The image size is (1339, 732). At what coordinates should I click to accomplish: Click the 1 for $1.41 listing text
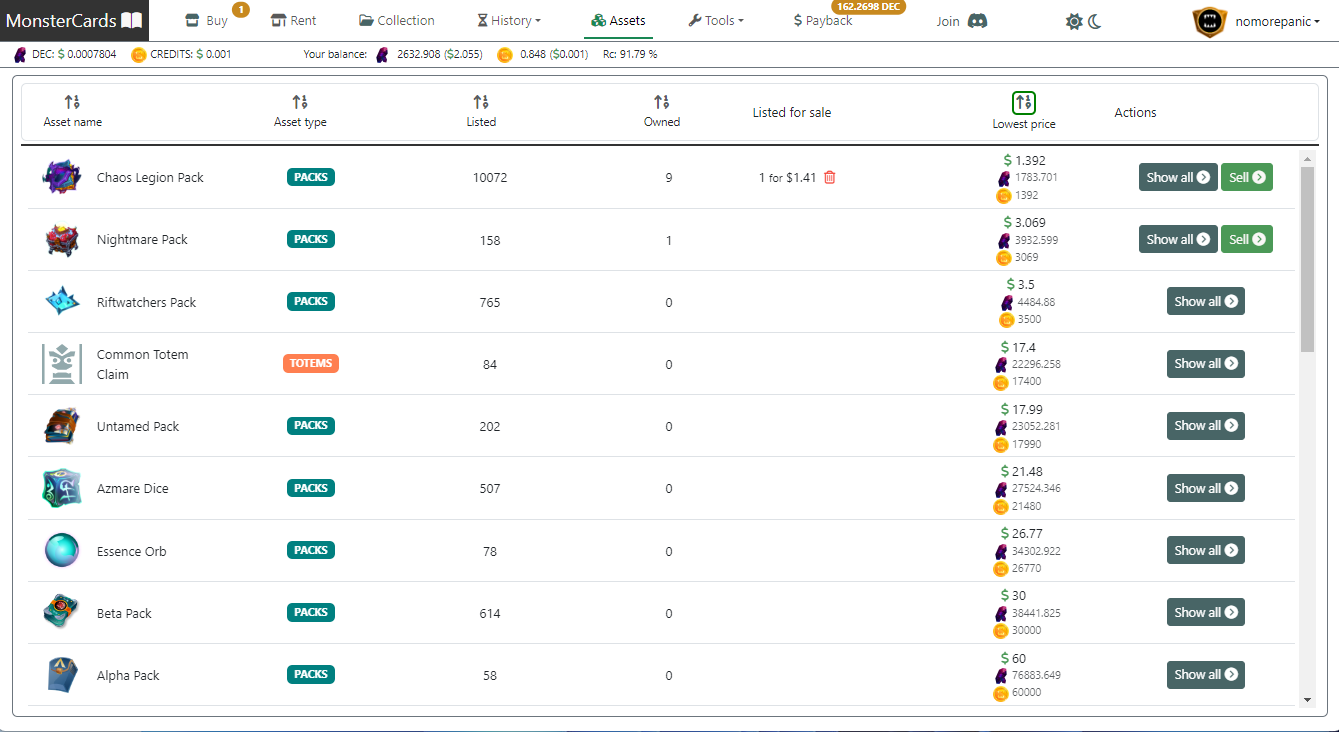(x=788, y=177)
